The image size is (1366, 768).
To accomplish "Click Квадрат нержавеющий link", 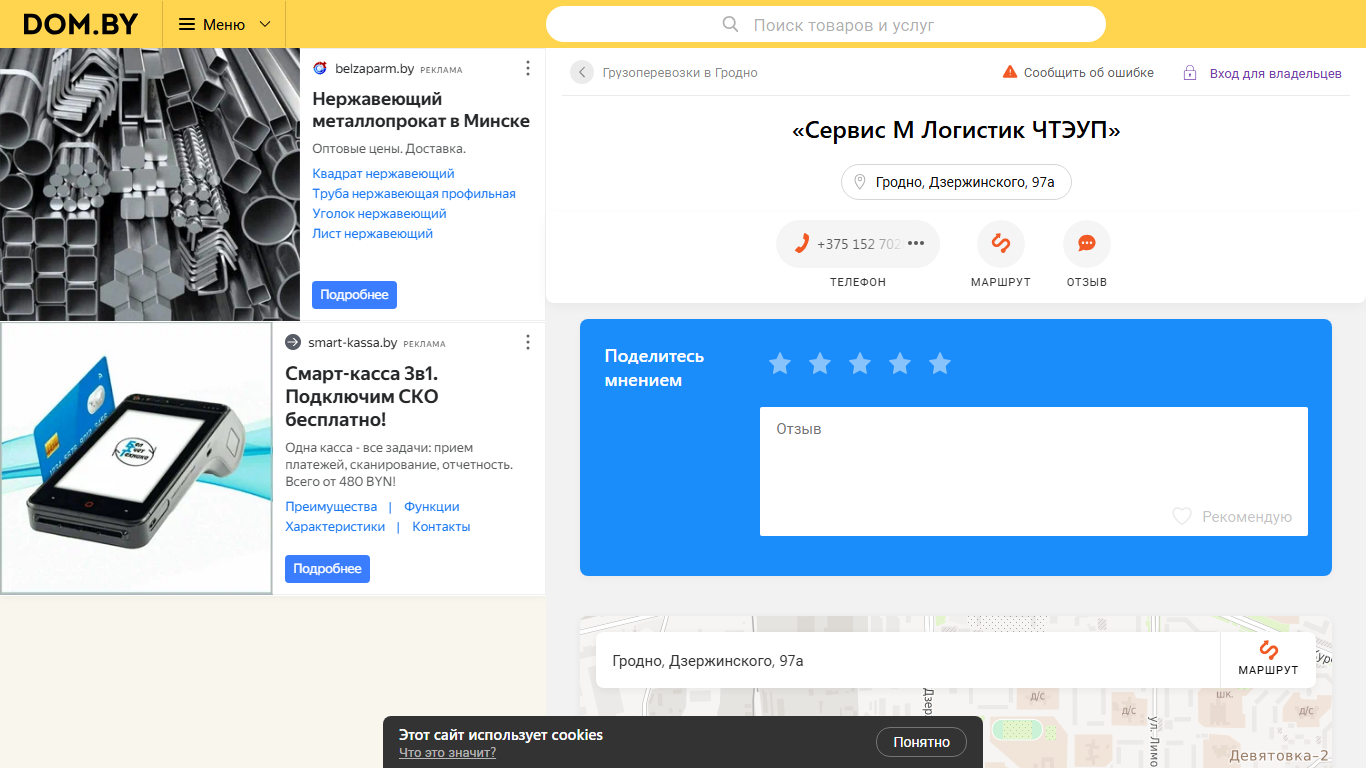I will pyautogui.click(x=384, y=174).
